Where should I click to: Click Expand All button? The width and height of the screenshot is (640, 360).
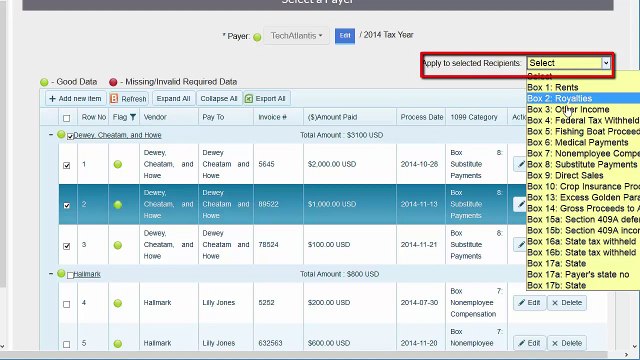point(173,99)
